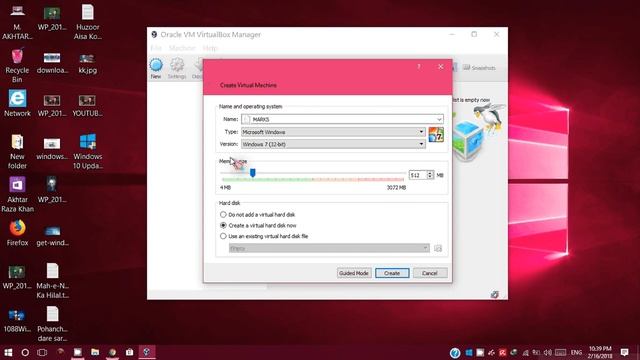
Task: Open the Snapshots button in VirtualBox Manager
Action: [x=479, y=68]
